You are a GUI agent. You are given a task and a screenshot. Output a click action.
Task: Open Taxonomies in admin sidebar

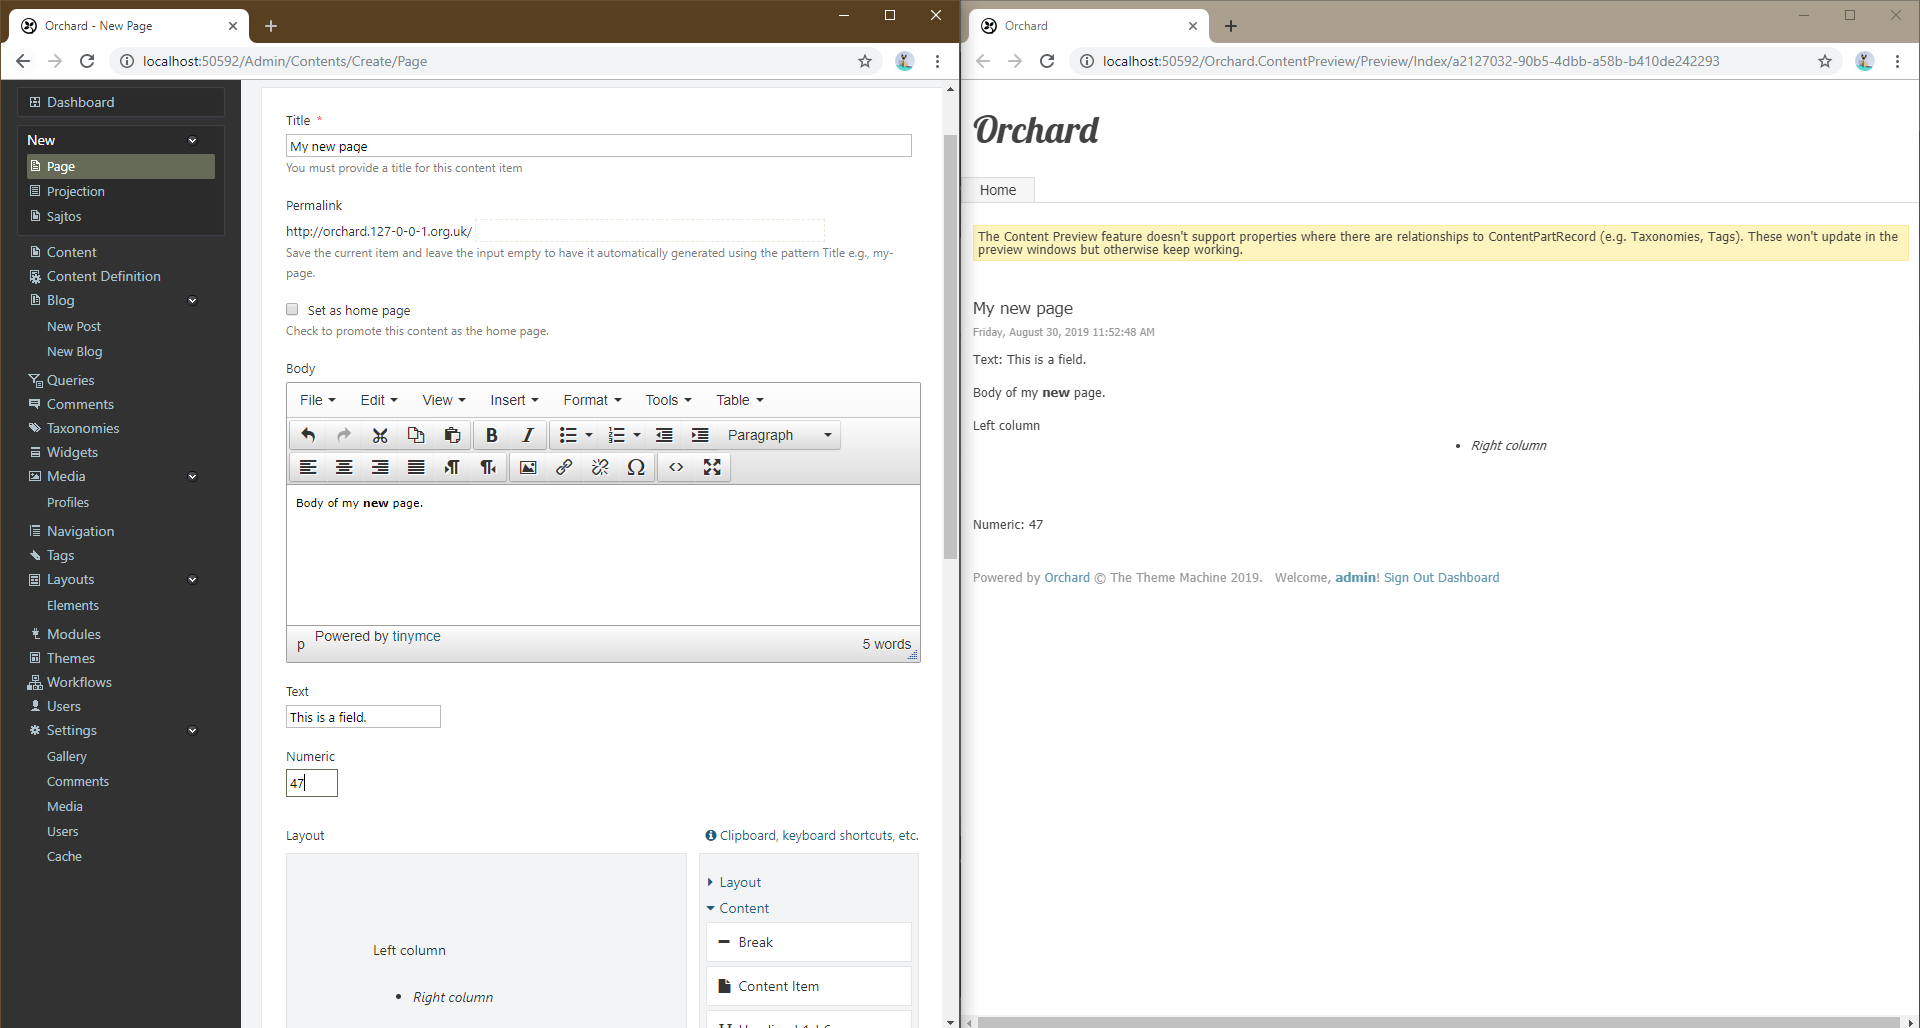click(x=83, y=428)
